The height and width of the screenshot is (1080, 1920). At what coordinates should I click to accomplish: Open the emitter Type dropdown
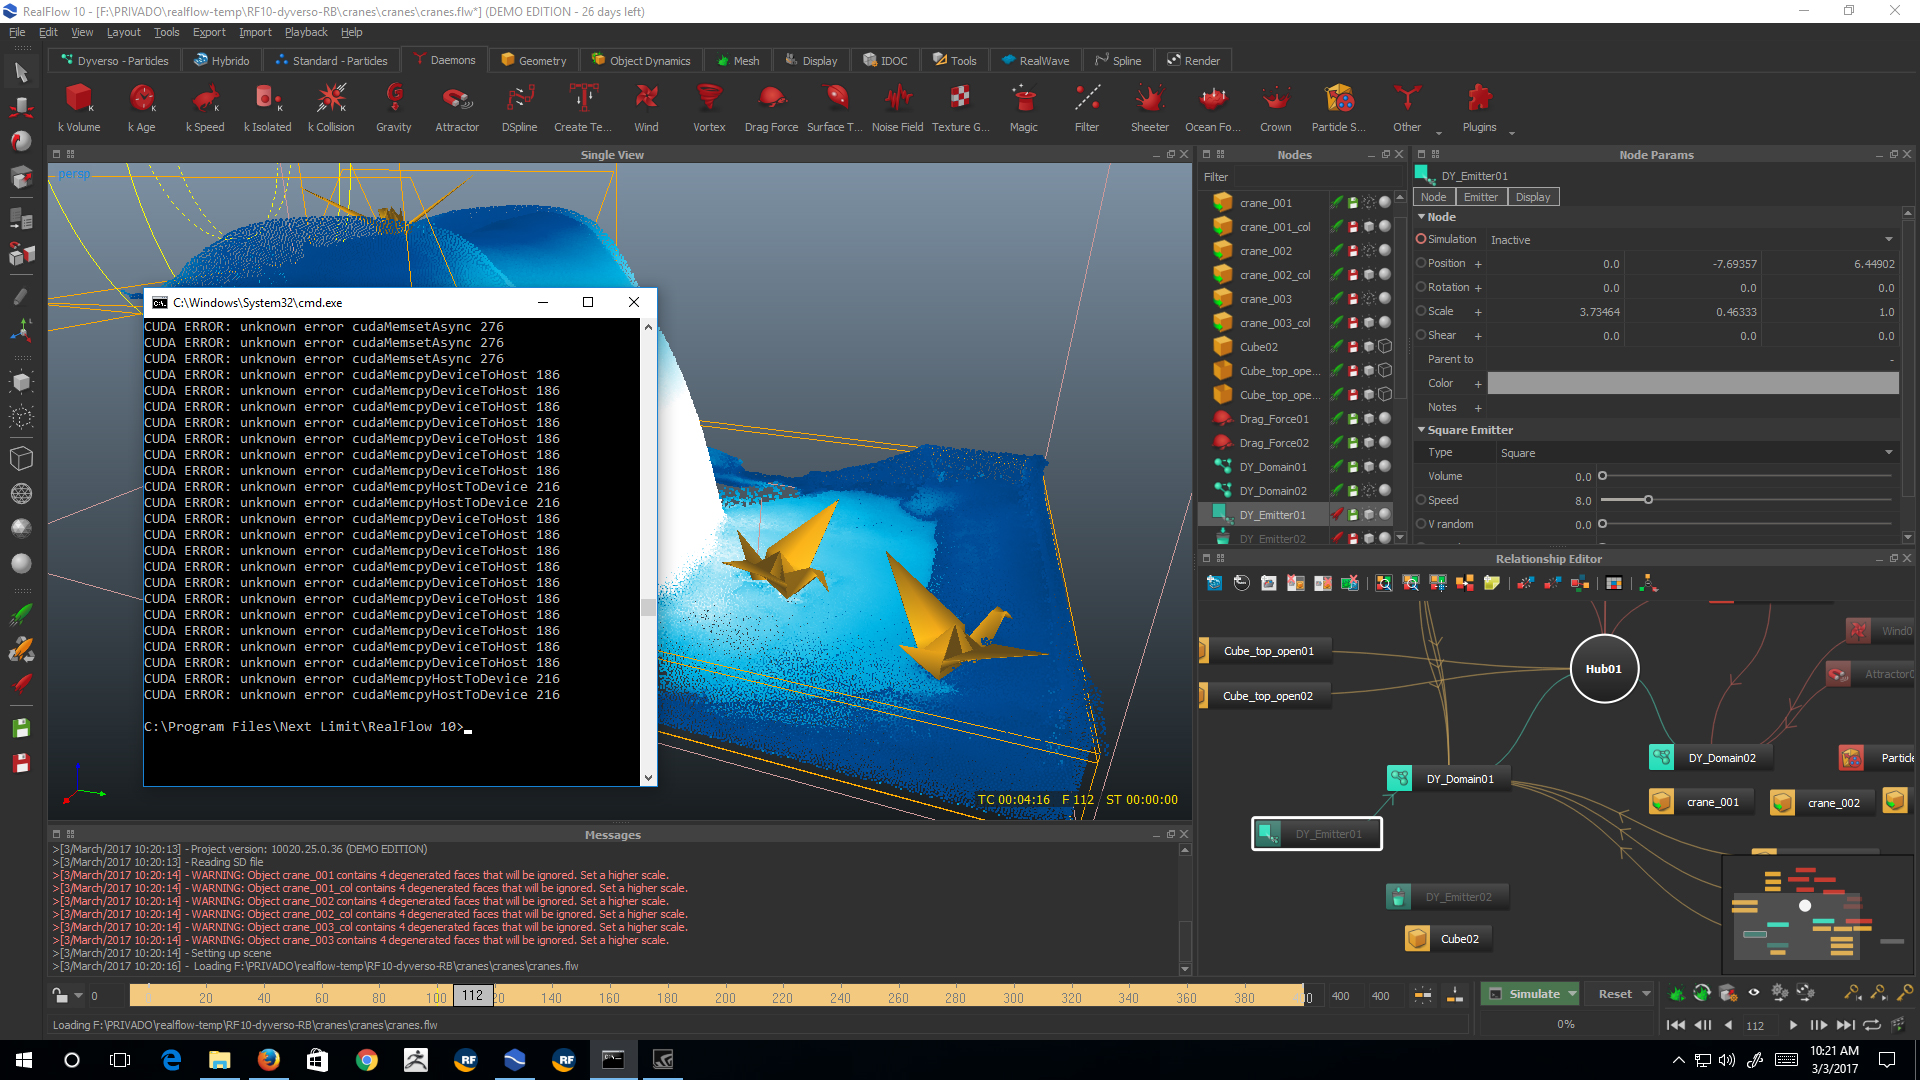1696,453
